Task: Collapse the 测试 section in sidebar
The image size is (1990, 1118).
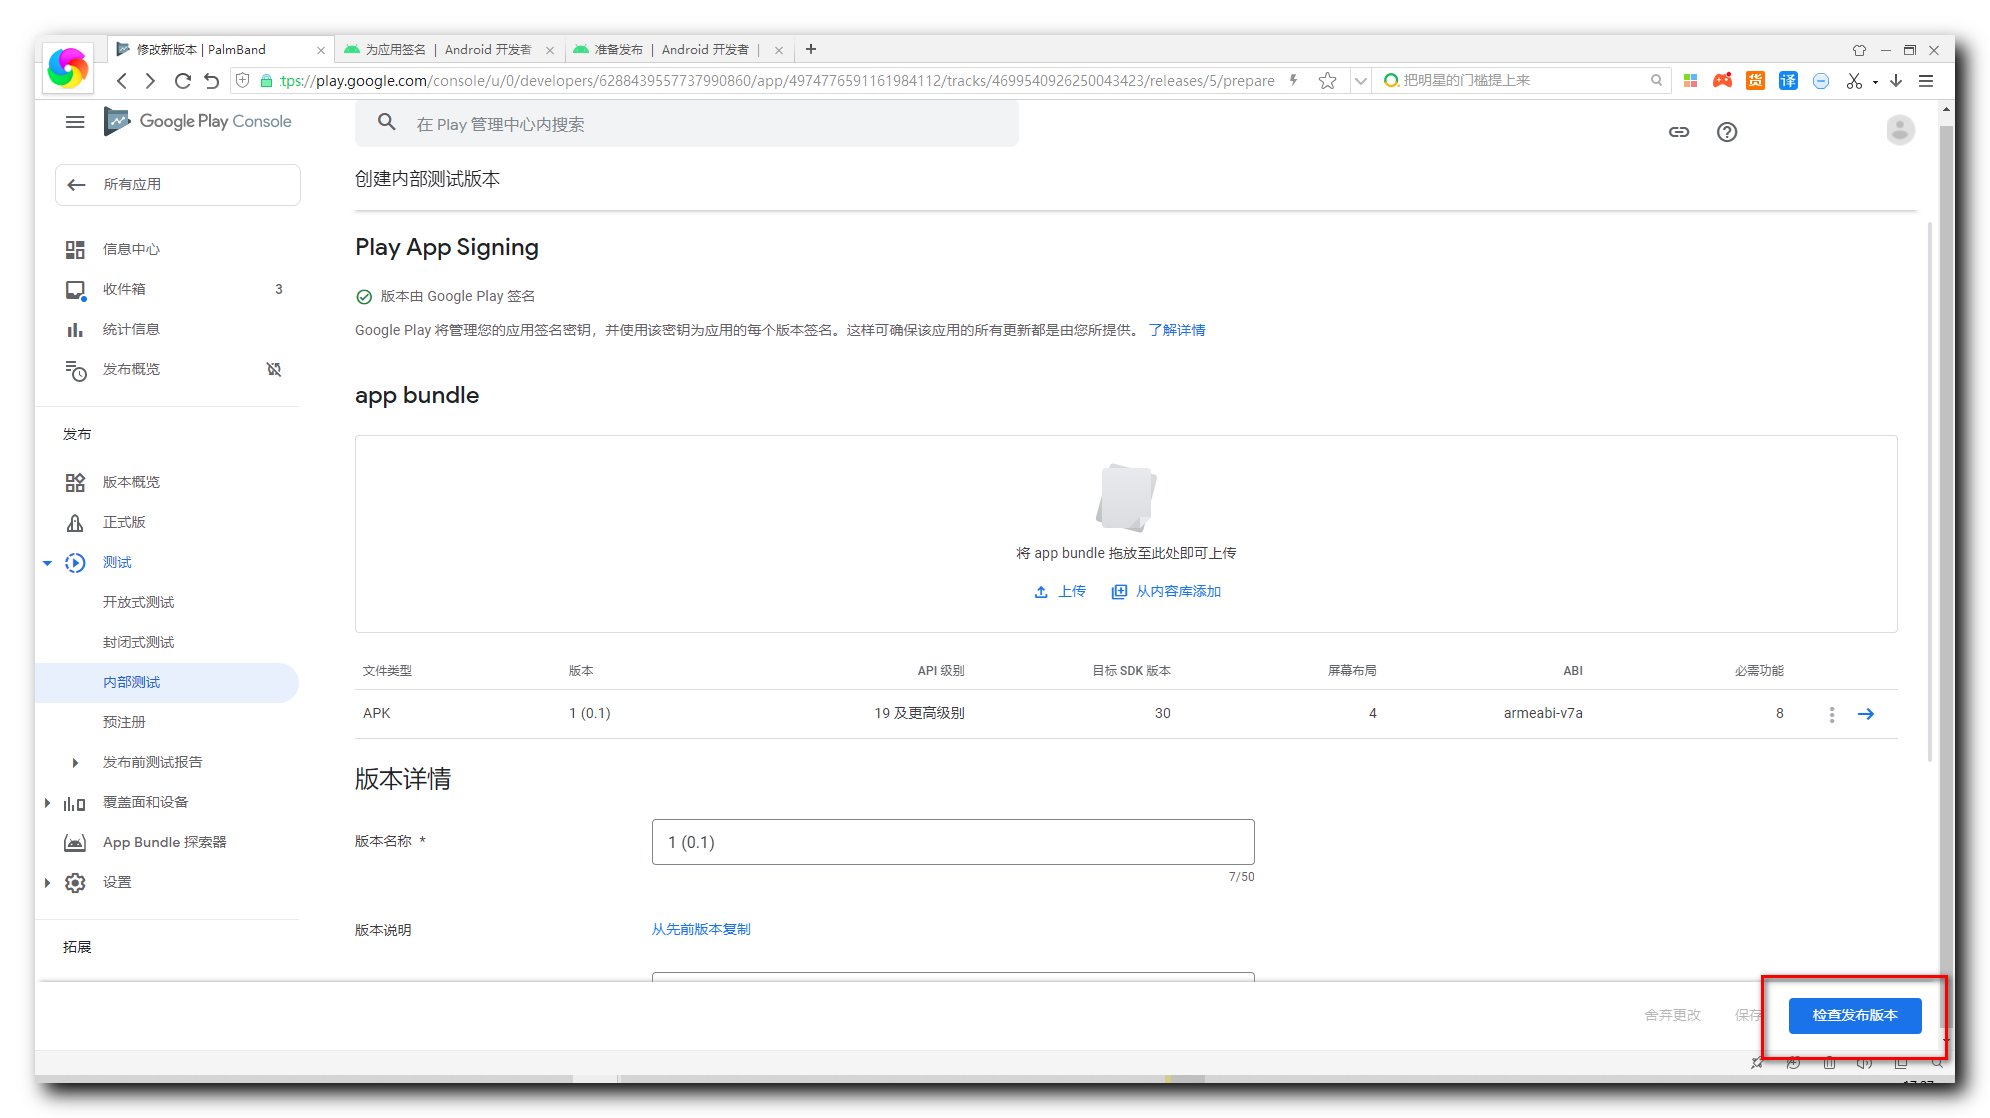Action: 47,563
